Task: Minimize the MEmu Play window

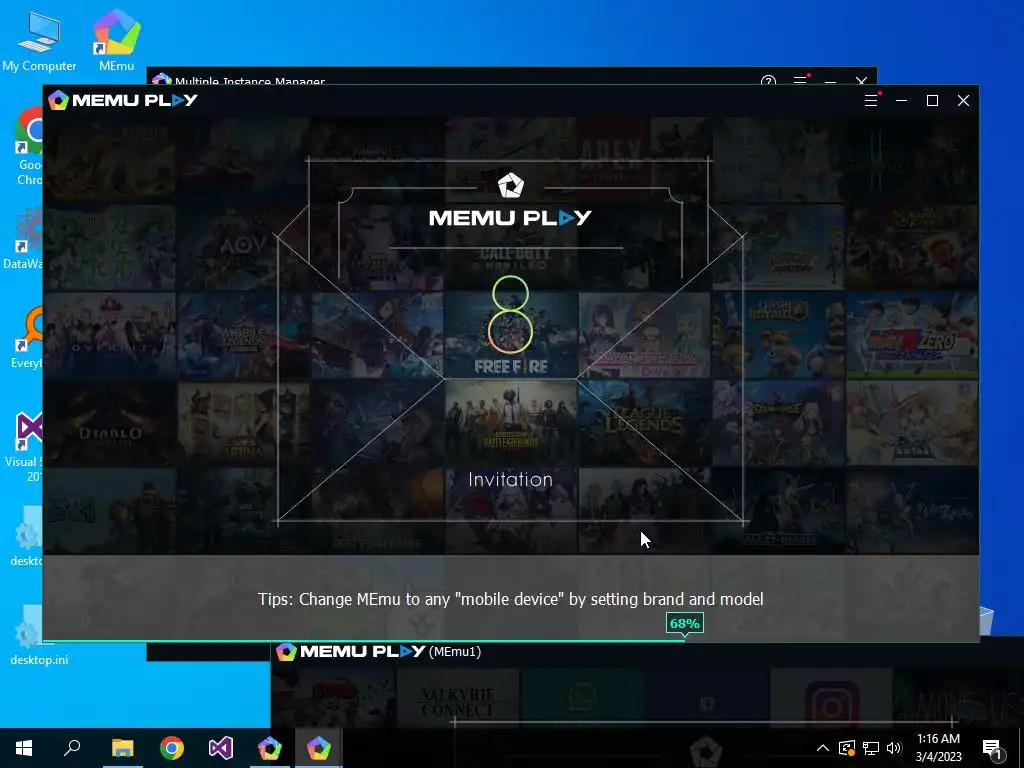Action: tap(901, 100)
